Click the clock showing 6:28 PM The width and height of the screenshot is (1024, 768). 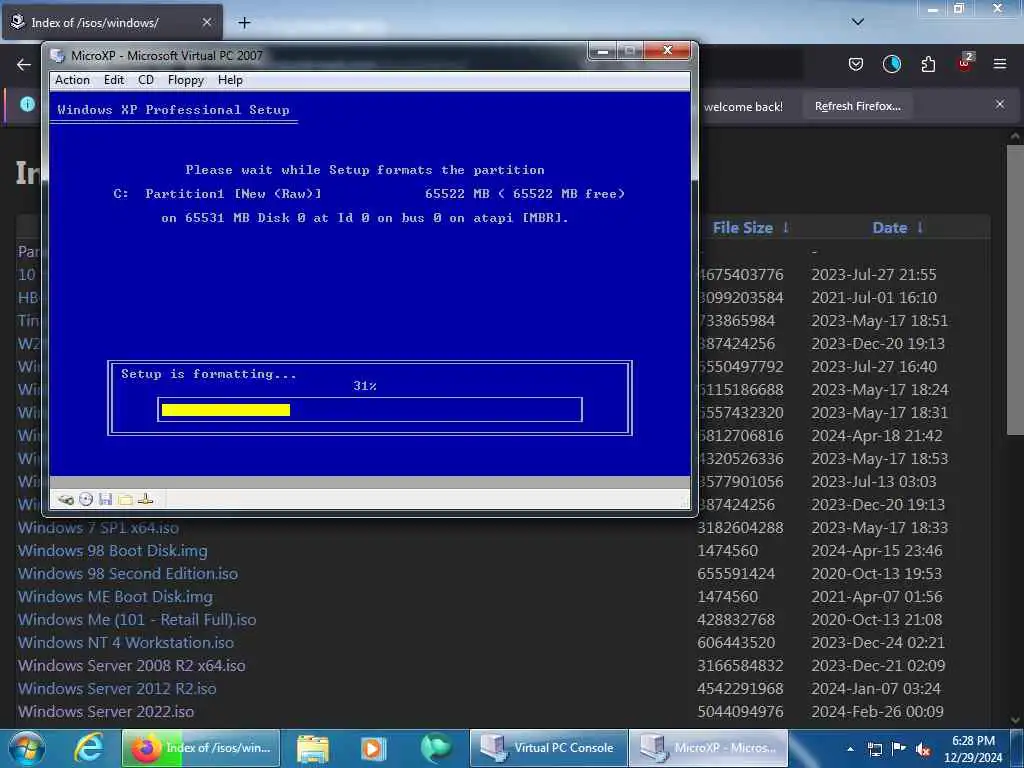(x=973, y=741)
